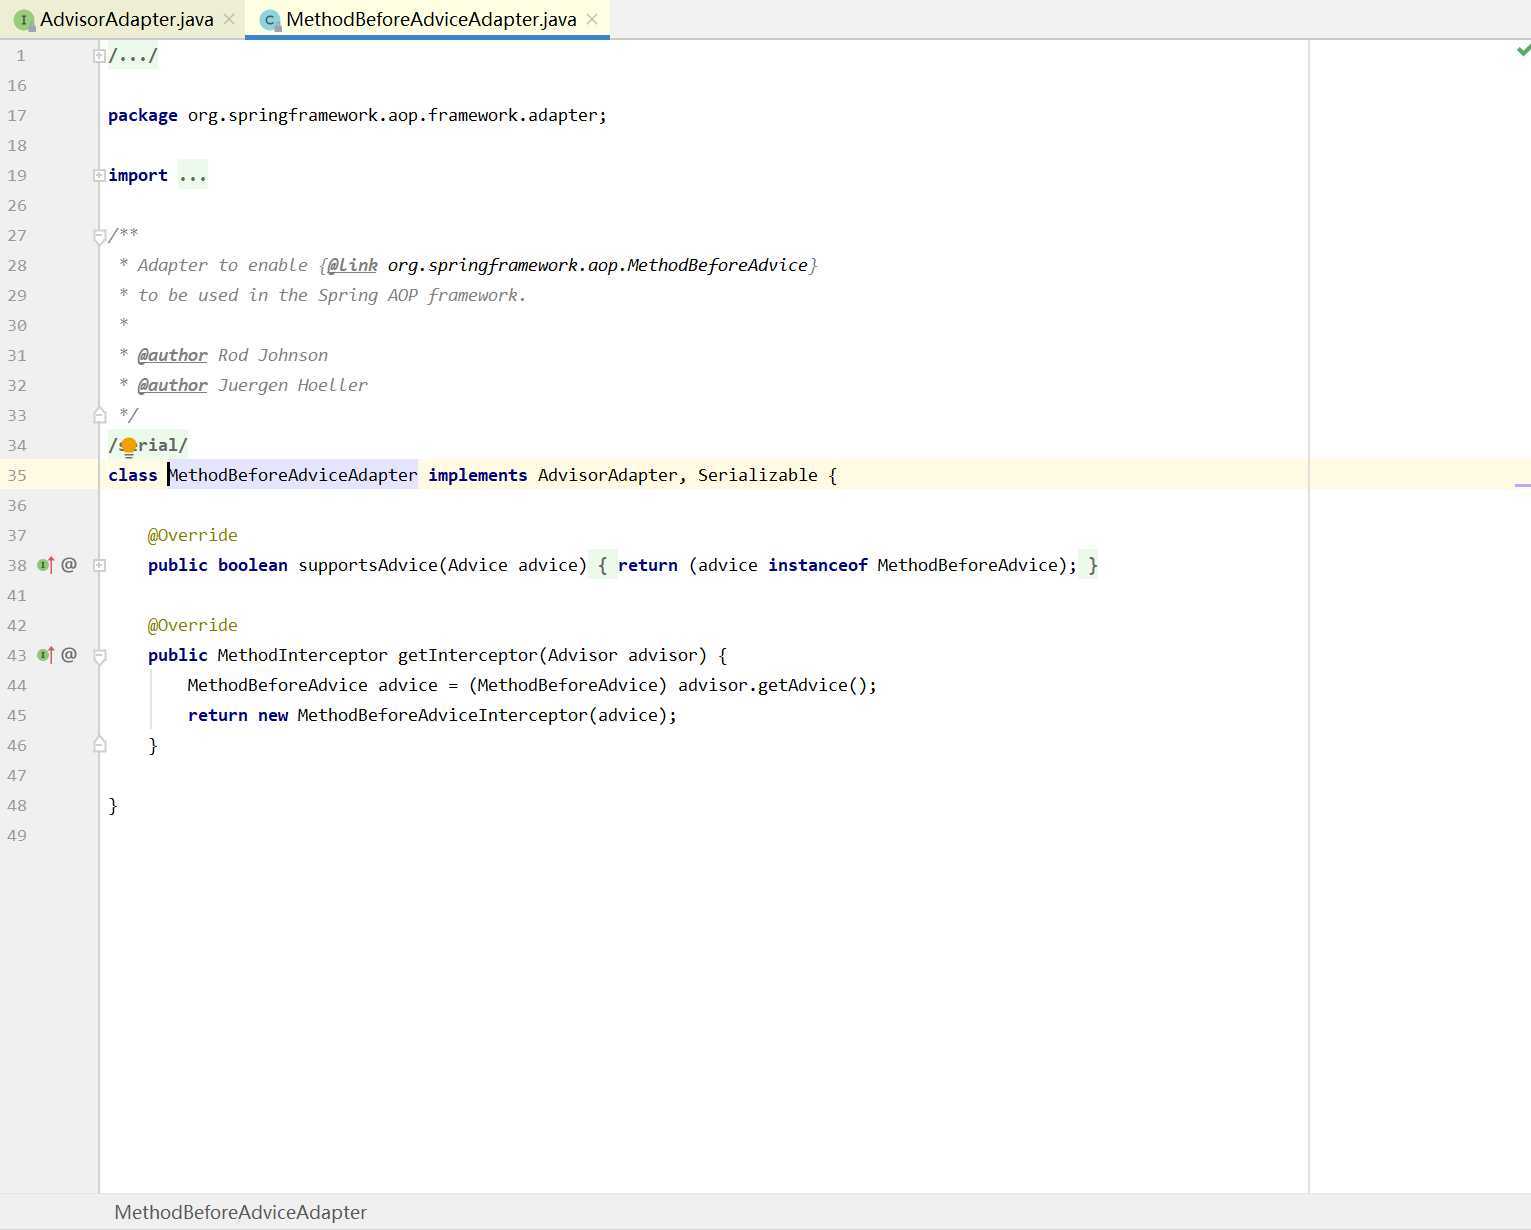Click the MethodInterceptor return type on line 43
The image size is (1531, 1230).
click(302, 655)
